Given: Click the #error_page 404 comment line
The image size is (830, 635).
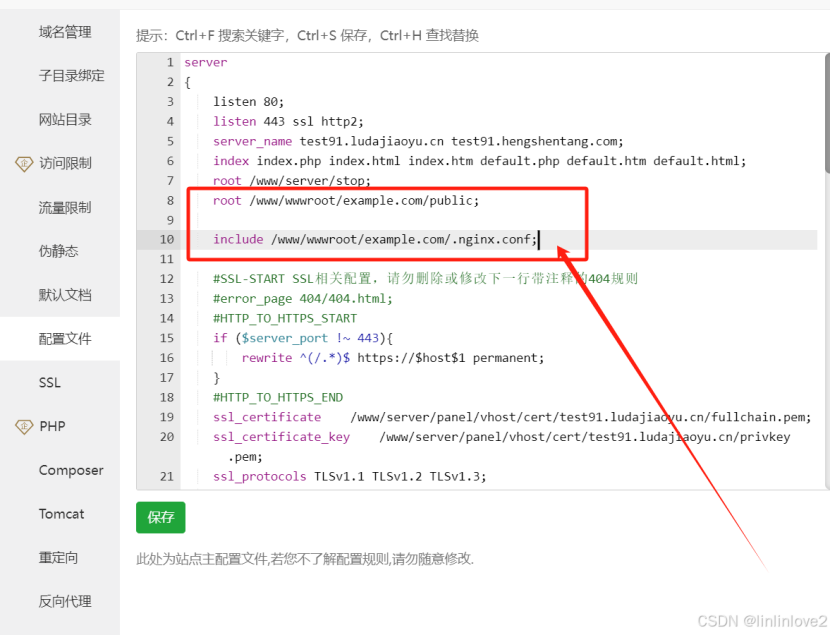Looking at the screenshot, I should tap(303, 299).
